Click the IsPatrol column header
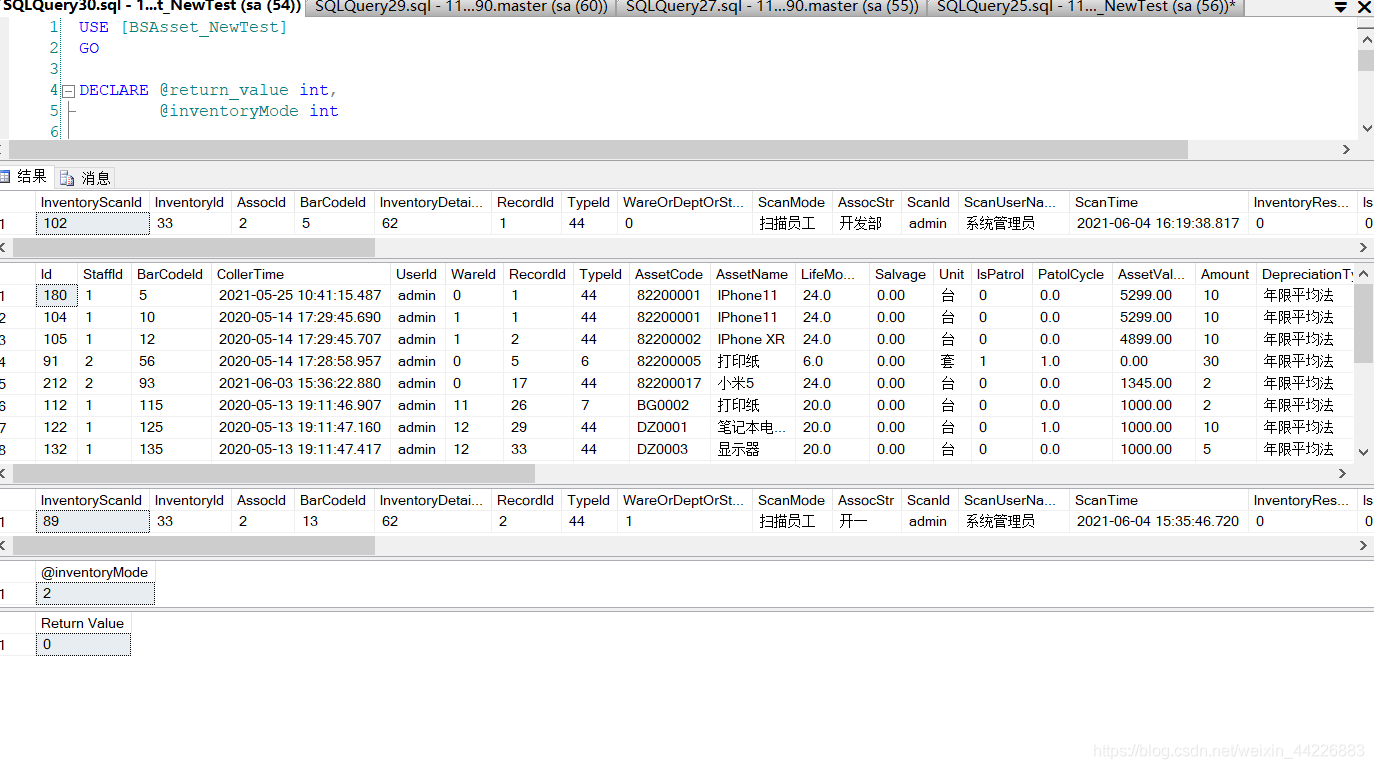 click(1002, 274)
